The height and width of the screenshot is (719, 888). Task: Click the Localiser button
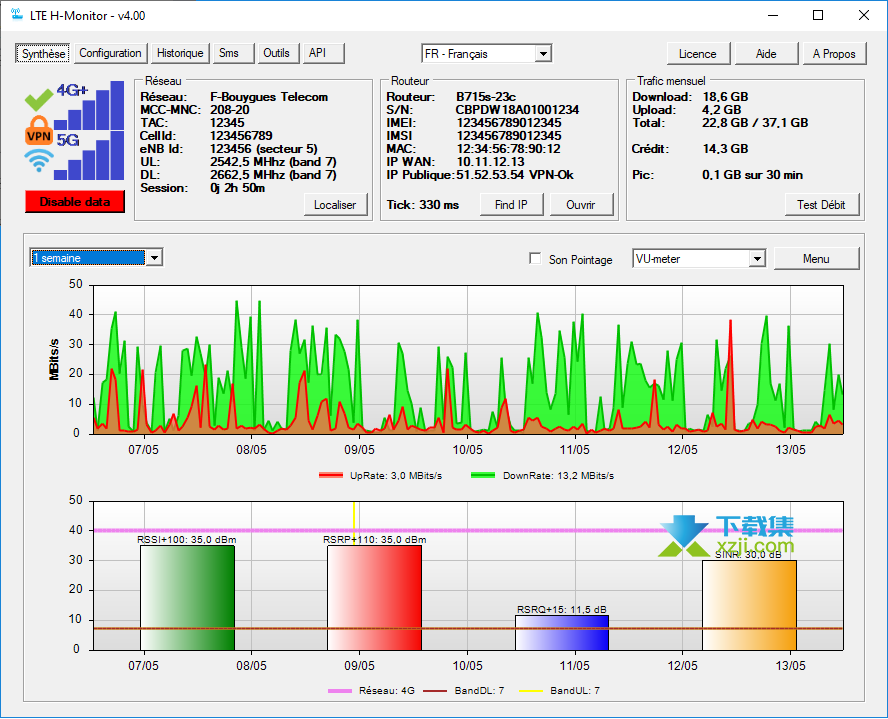click(335, 205)
